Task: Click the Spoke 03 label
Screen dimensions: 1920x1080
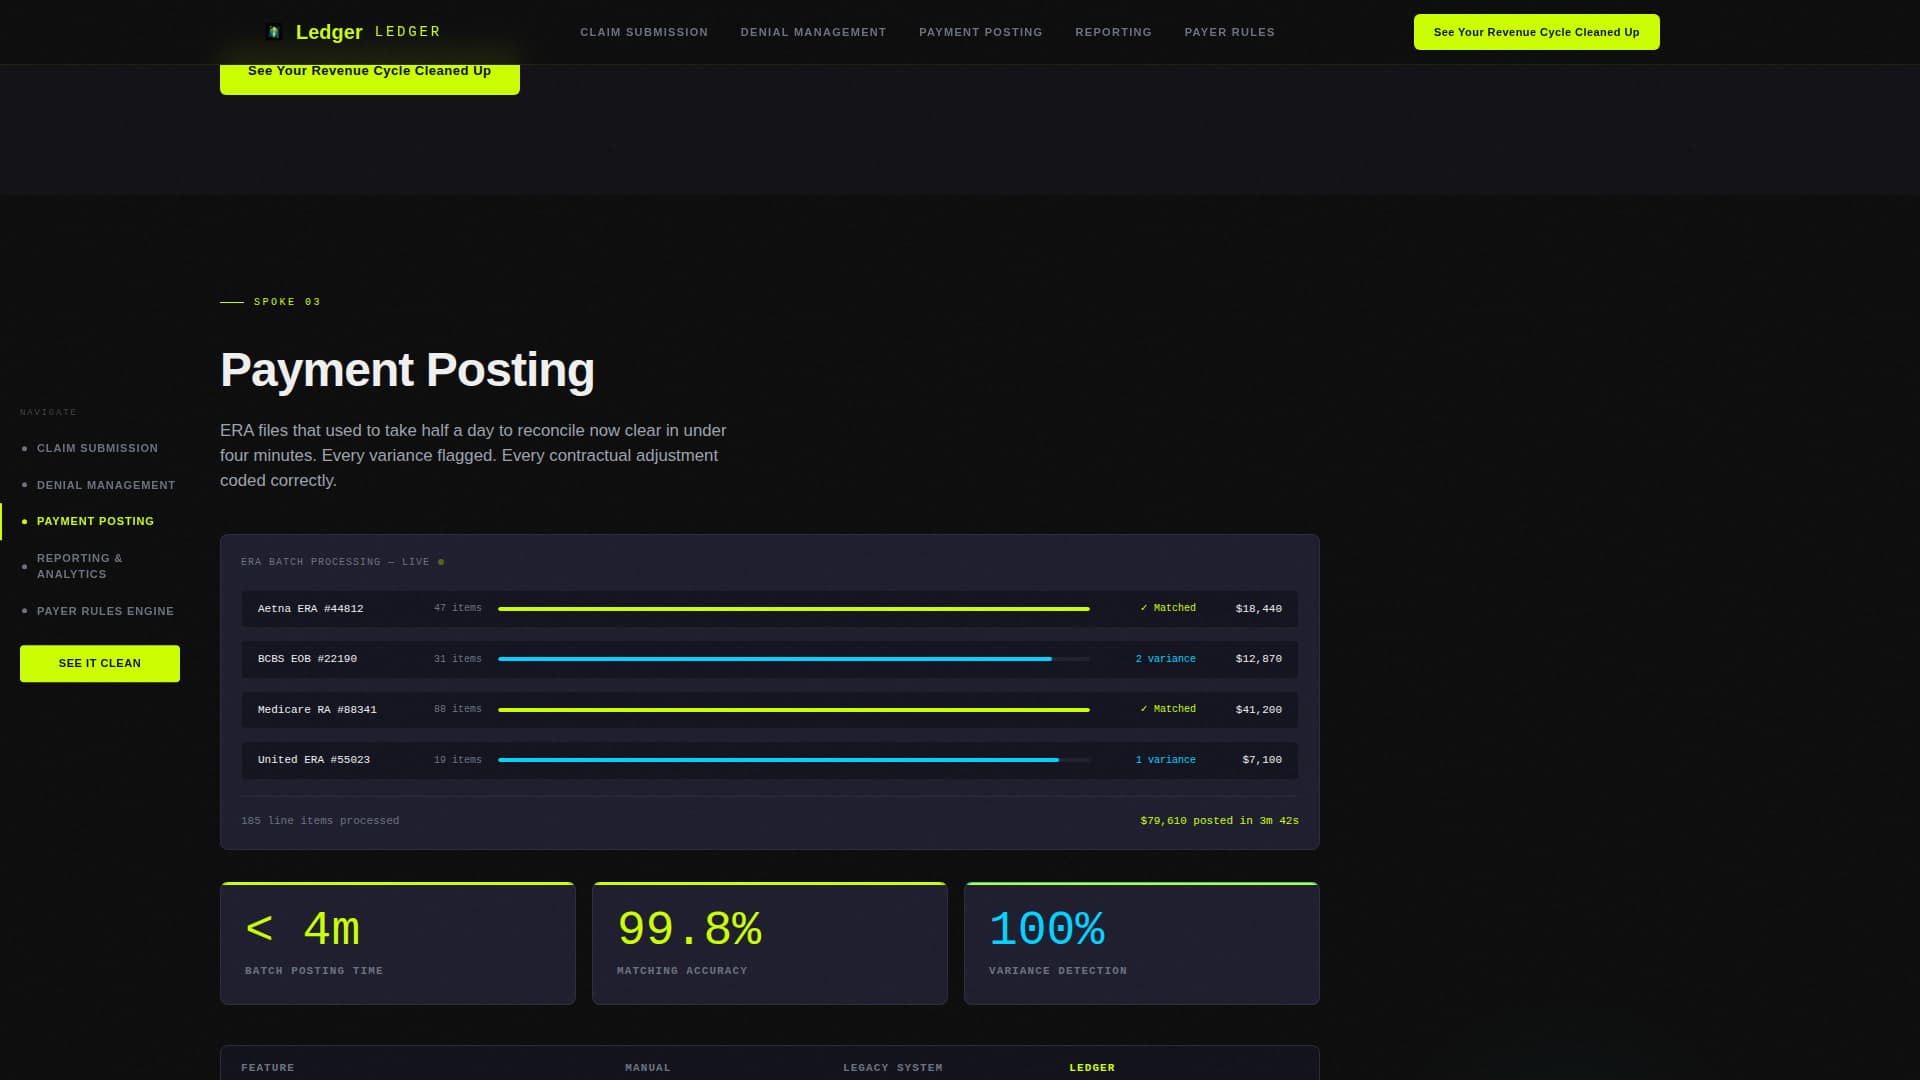Action: click(x=287, y=302)
